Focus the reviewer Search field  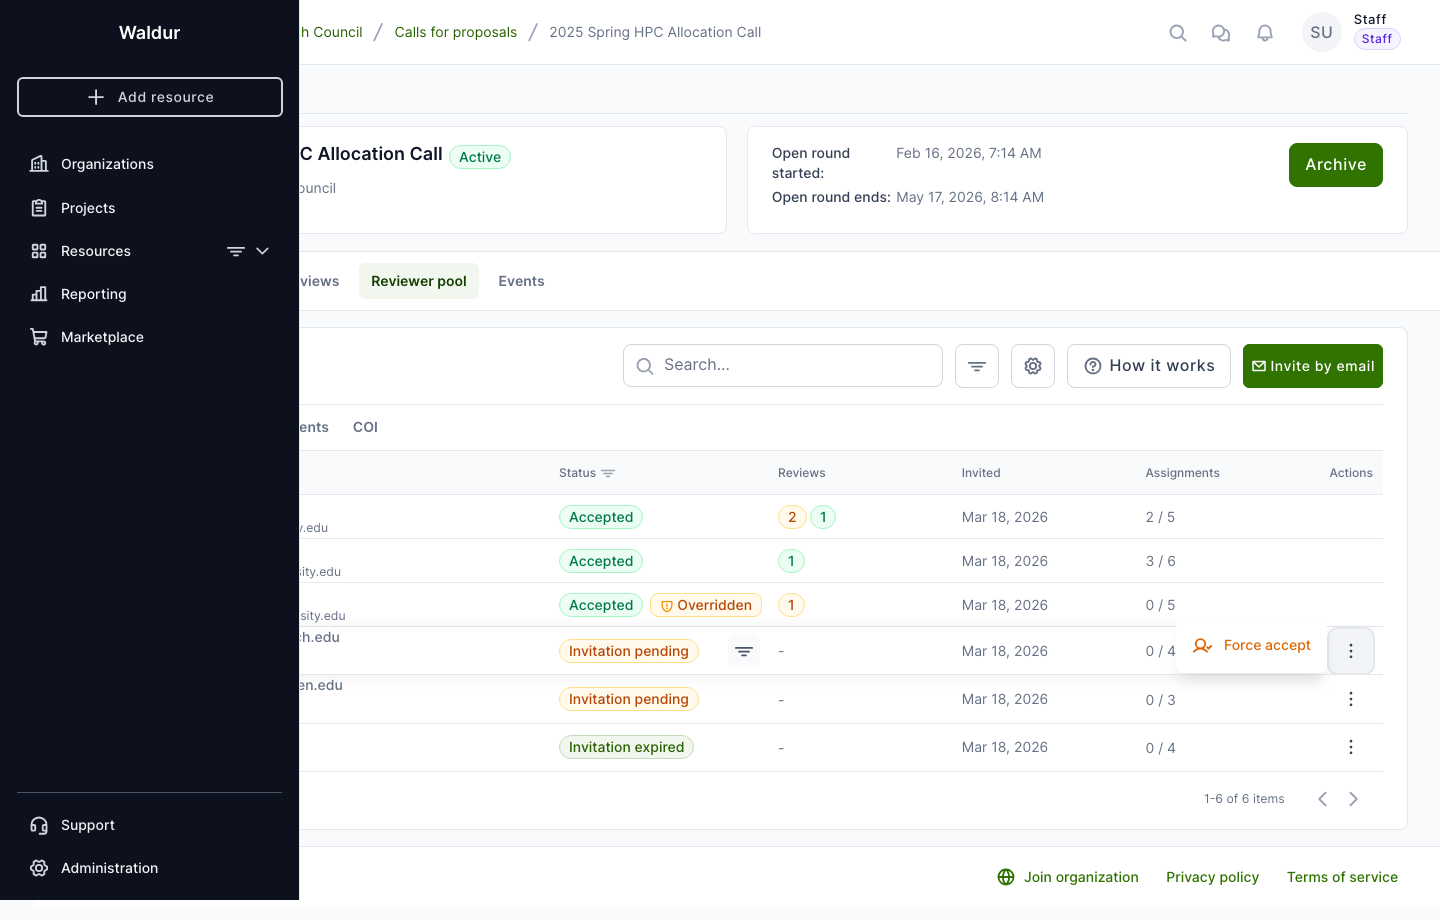(795, 366)
